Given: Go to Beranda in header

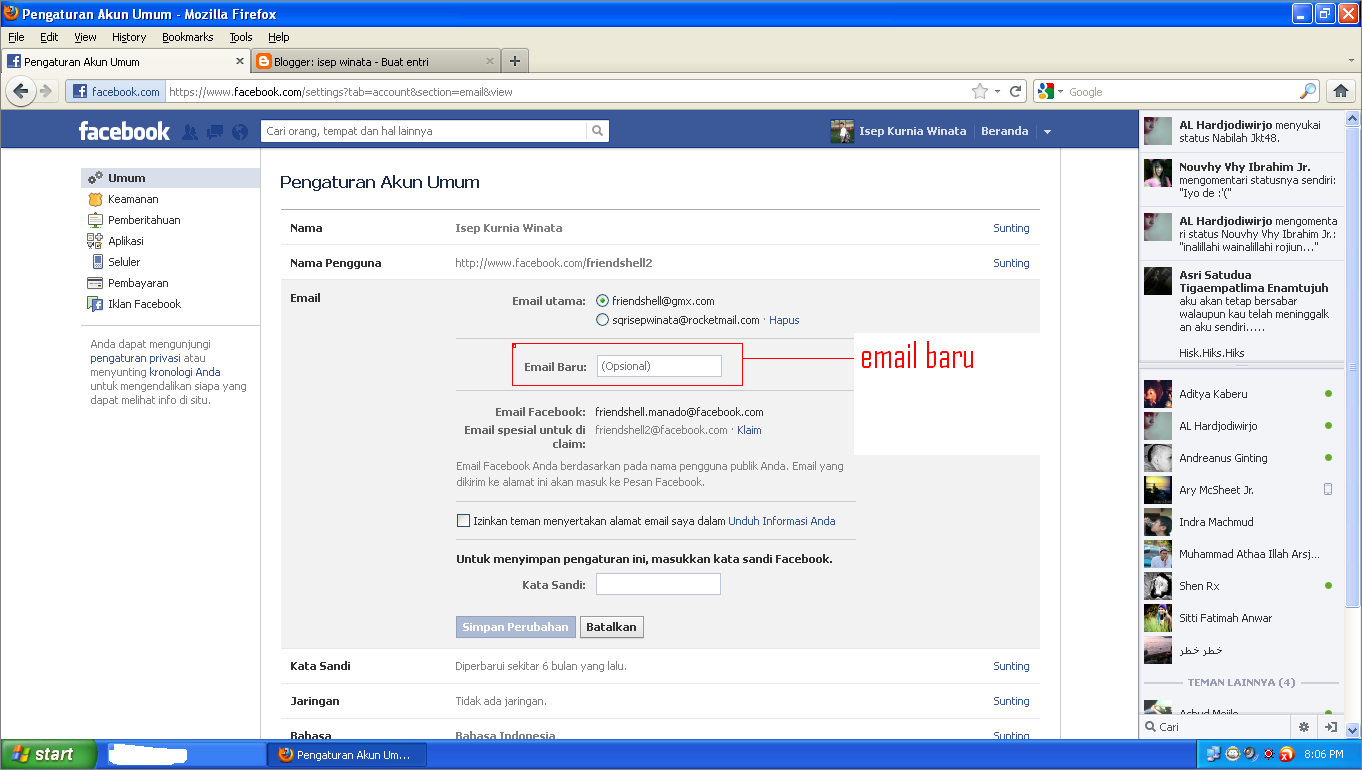Looking at the screenshot, I should tap(1004, 131).
